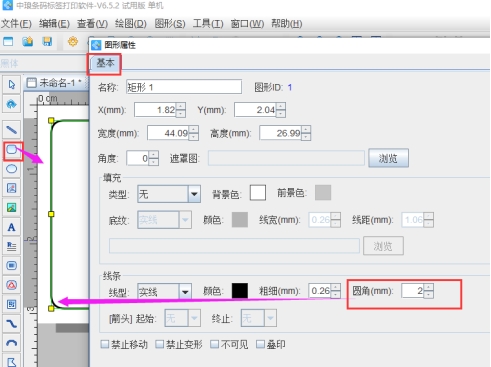The width and height of the screenshot is (491, 367).
Task: Select the insert picture frame tool
Action: point(12,188)
